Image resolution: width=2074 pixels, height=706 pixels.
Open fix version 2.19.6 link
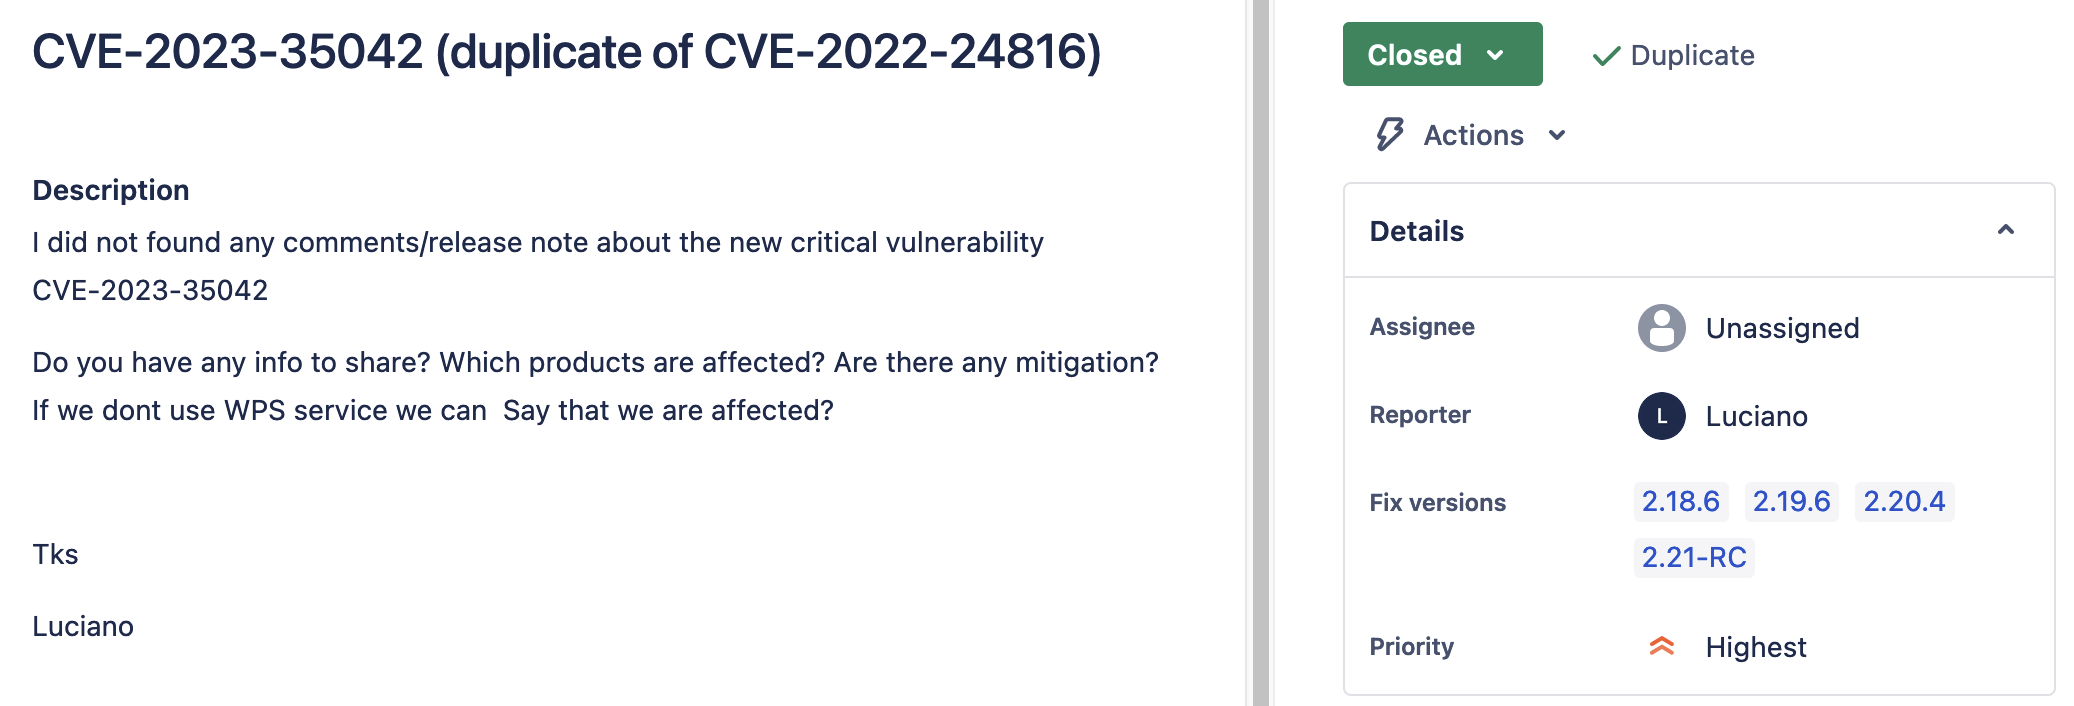pyautogui.click(x=1791, y=501)
